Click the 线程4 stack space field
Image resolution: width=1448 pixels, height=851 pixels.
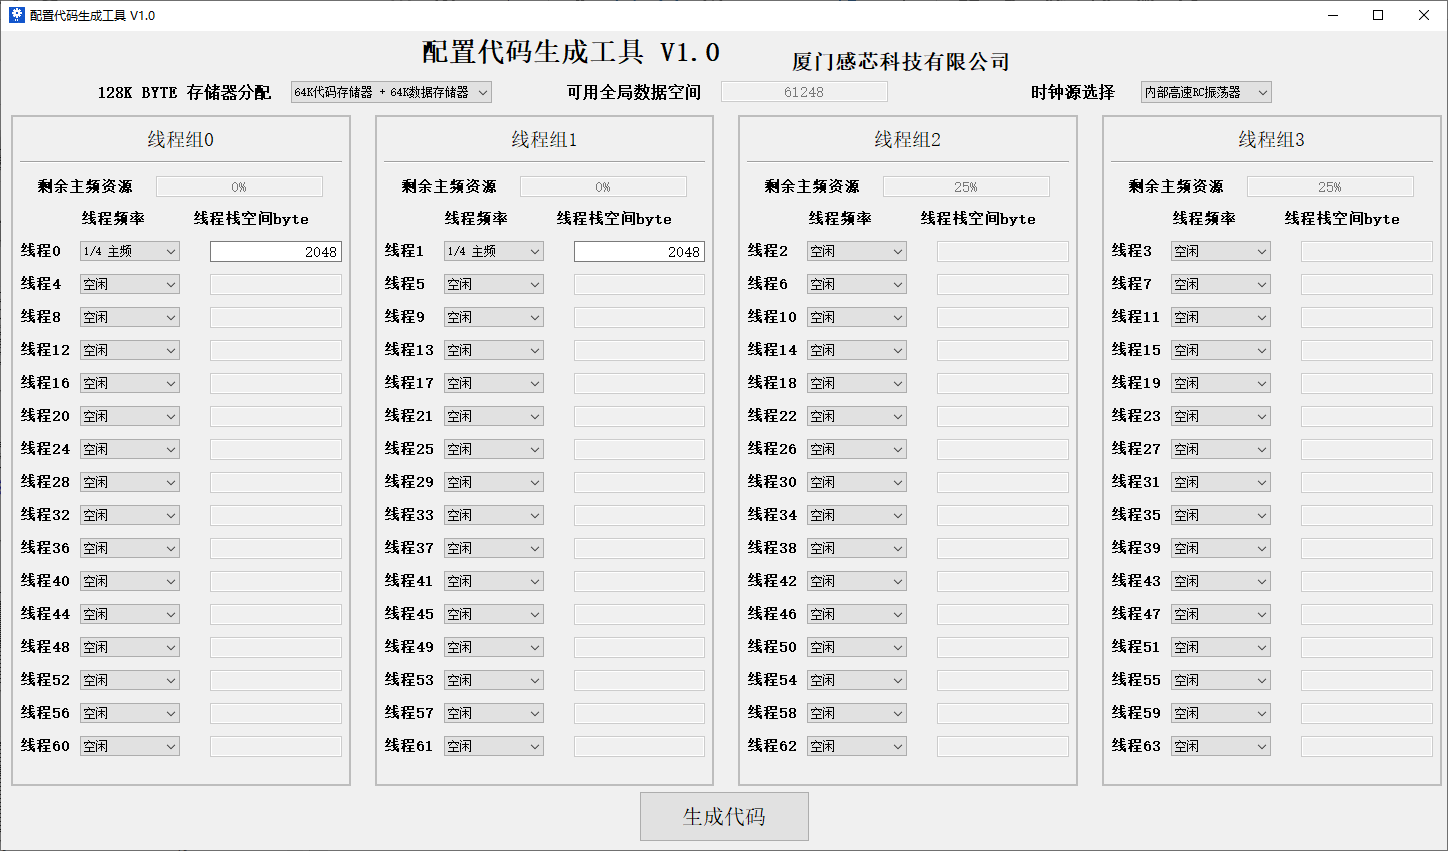tap(276, 285)
